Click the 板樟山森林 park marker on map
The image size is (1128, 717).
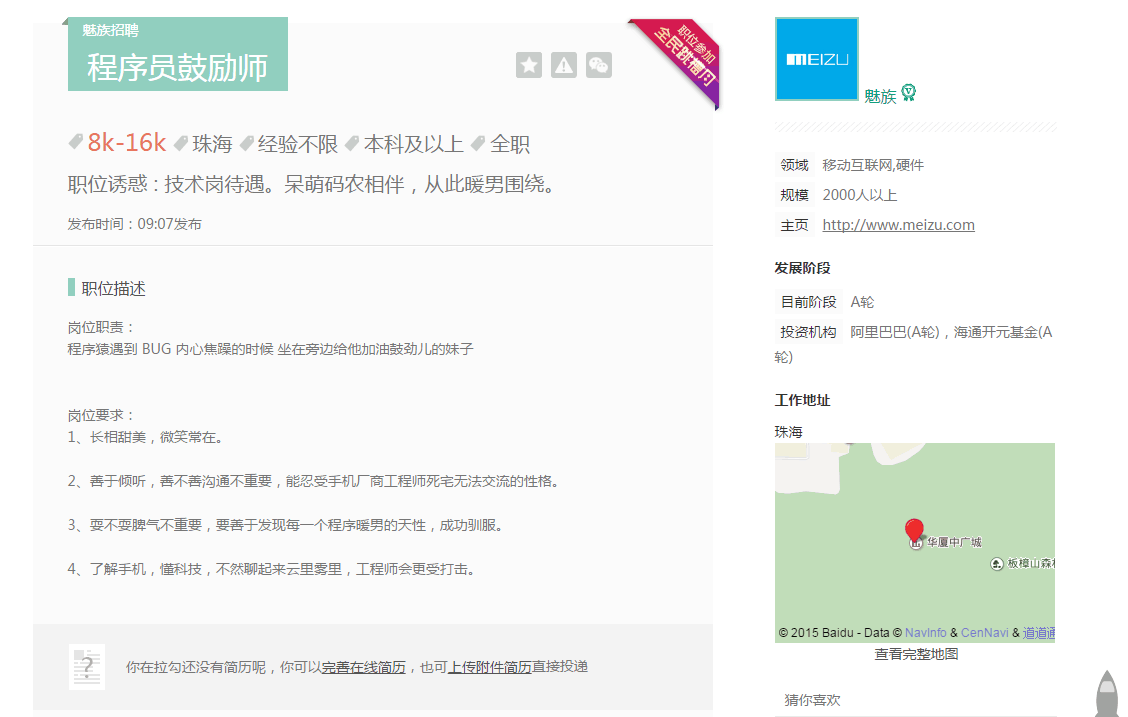click(x=996, y=564)
